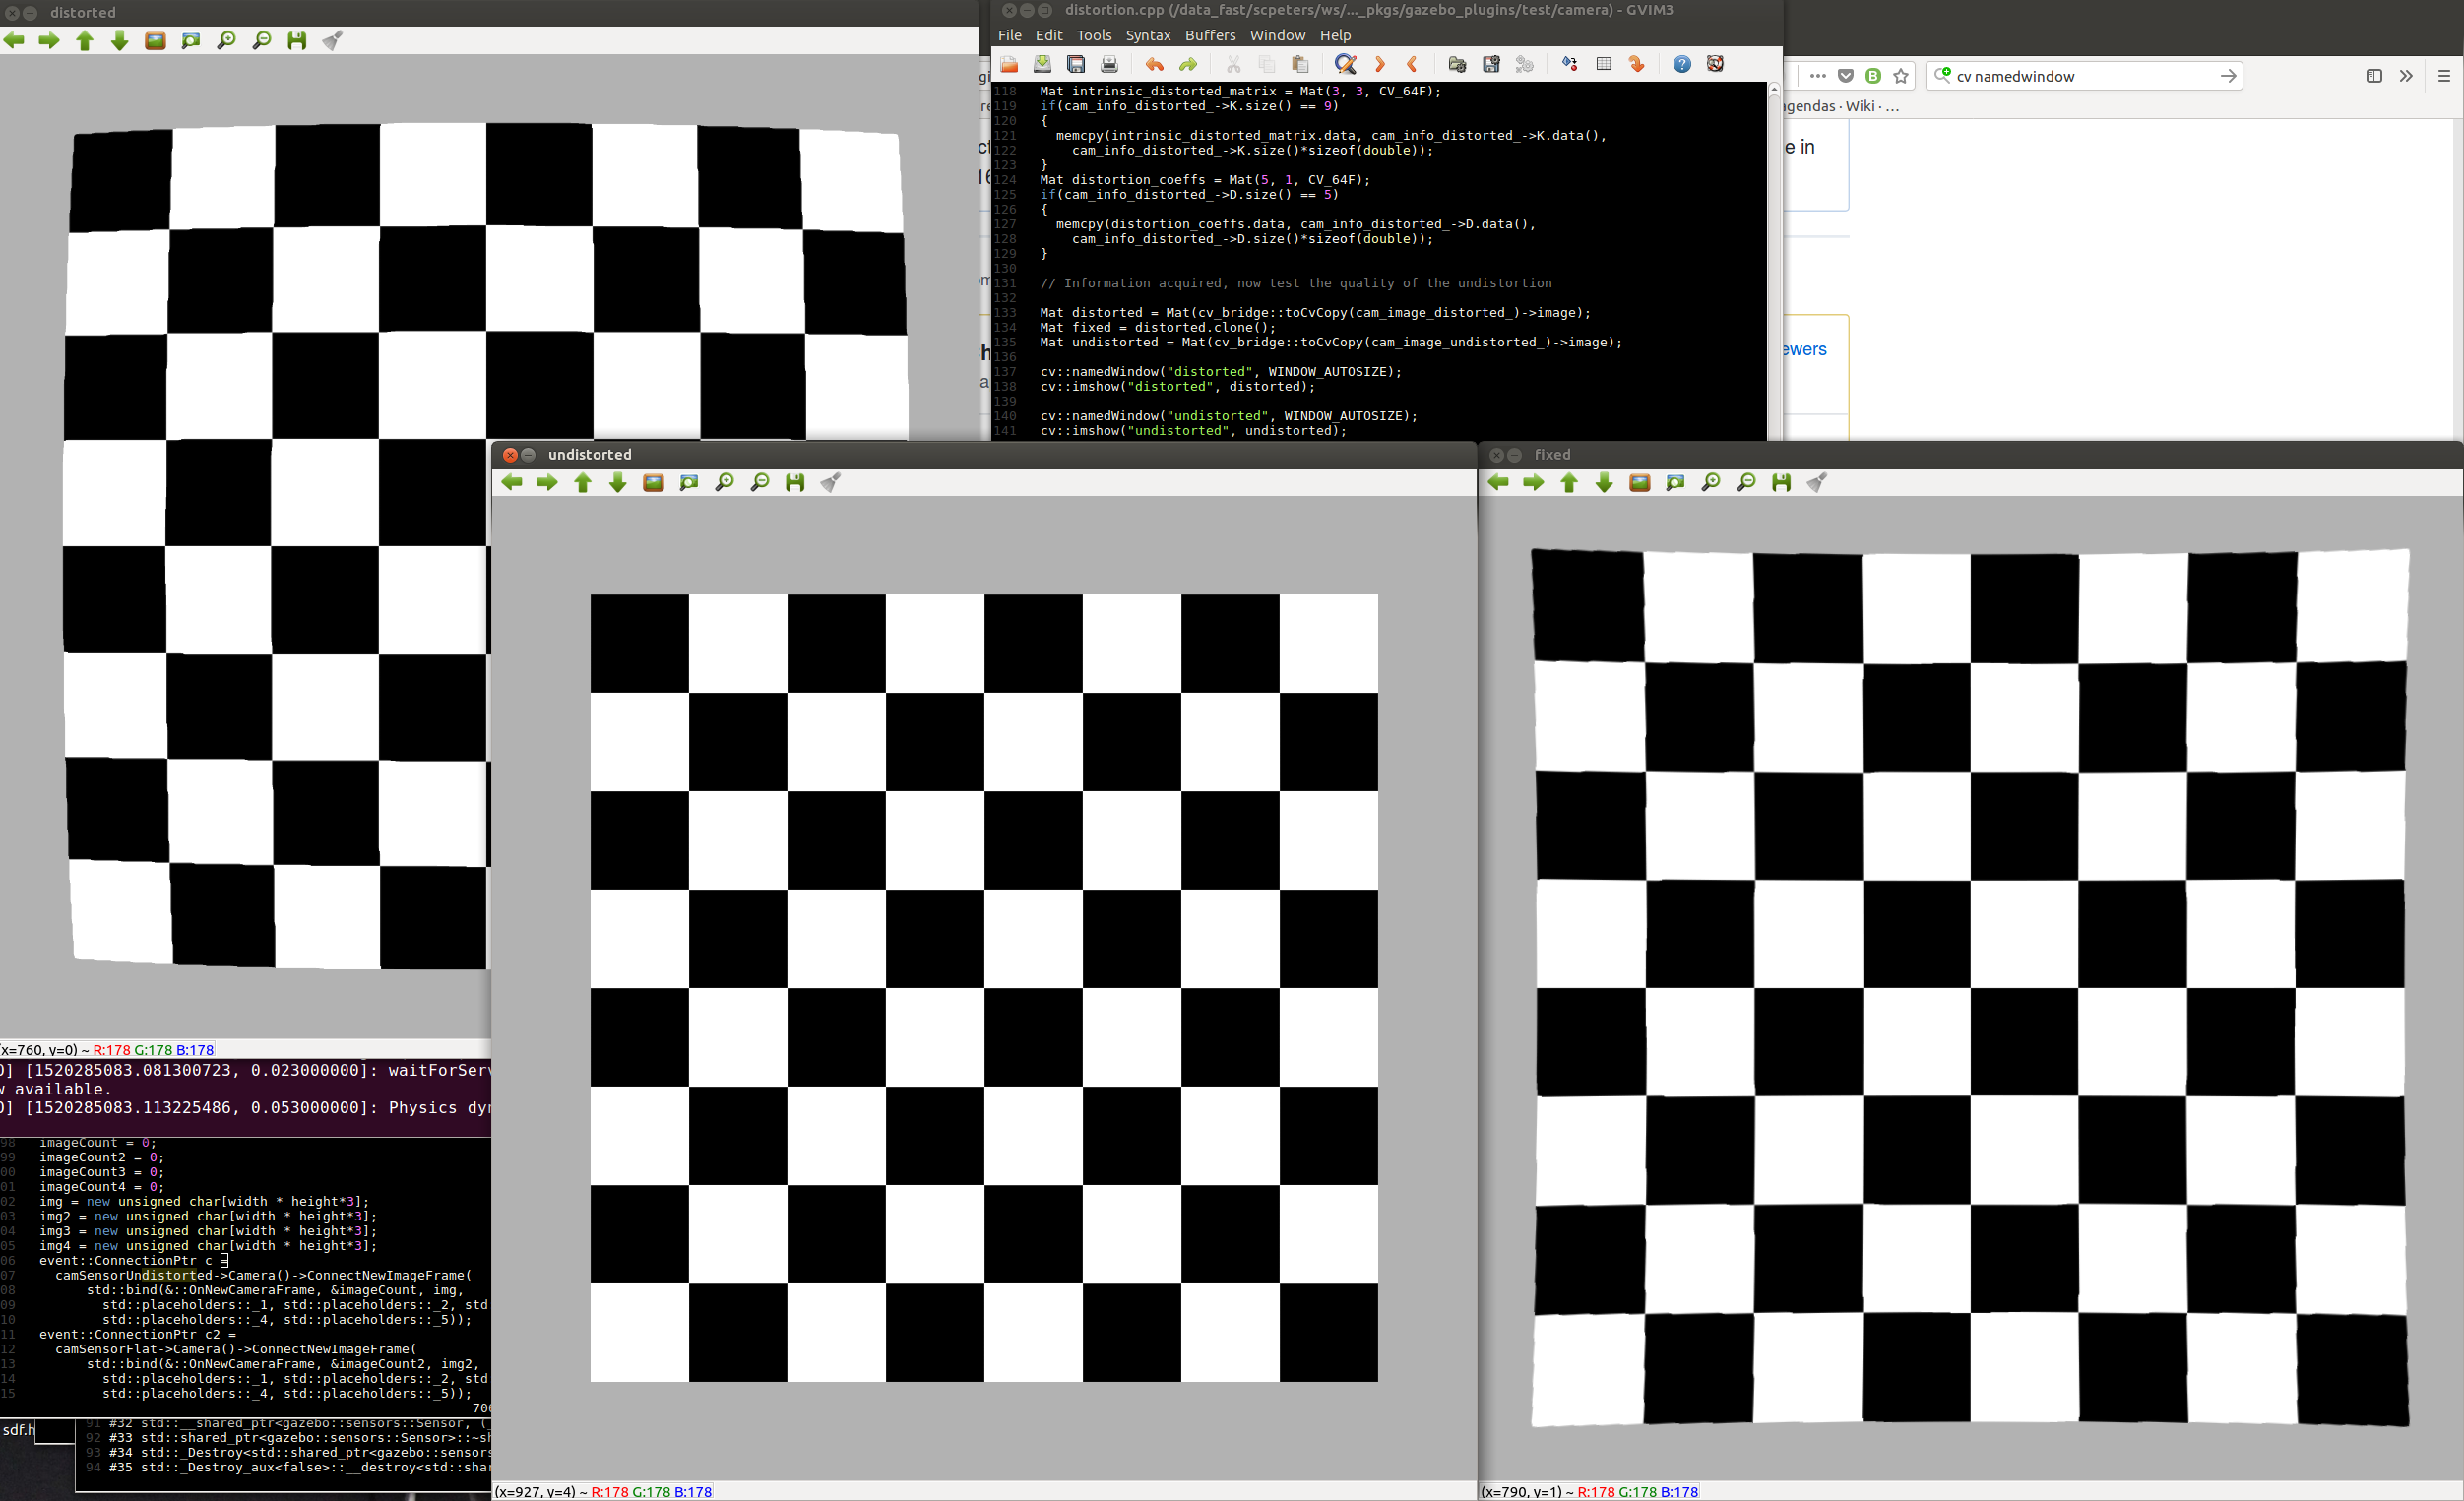Undo the last edit in GVim
The height and width of the screenshot is (1501, 2464).
(x=1154, y=63)
